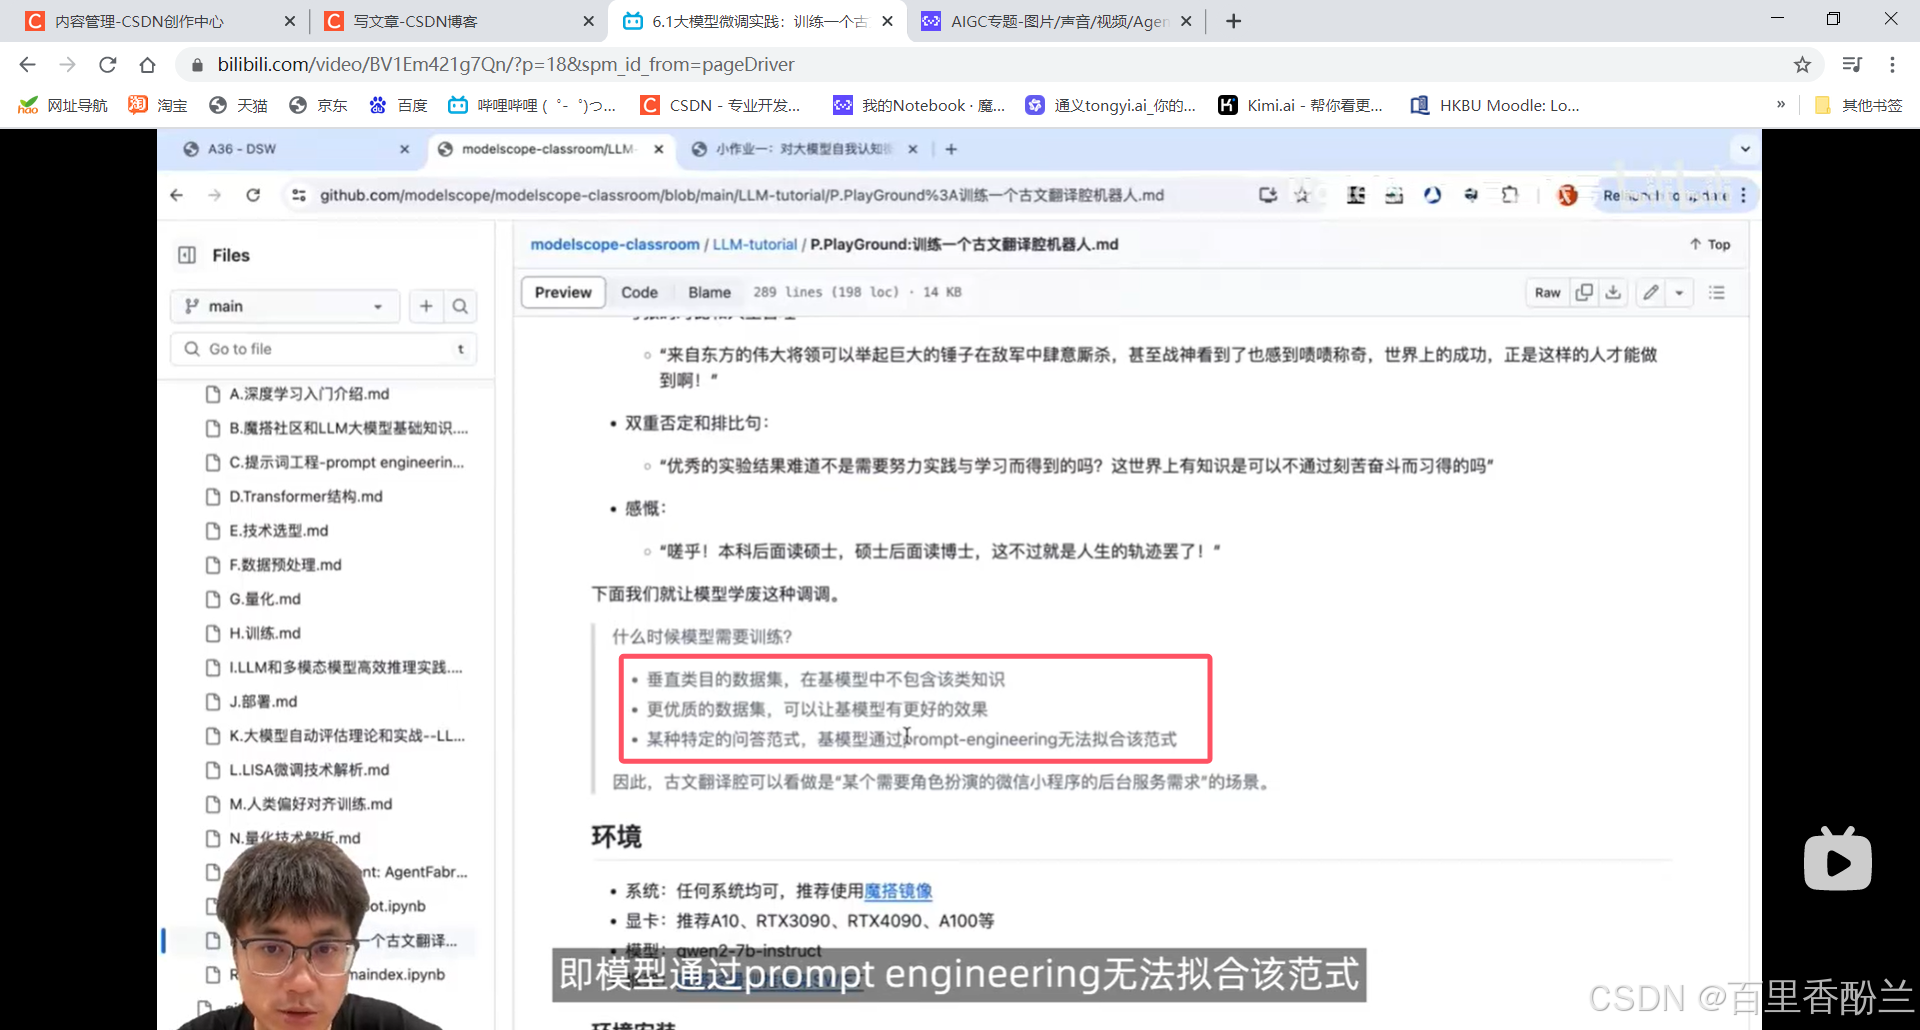Reload the inner GitHub page
Image resolution: width=1920 pixels, height=1030 pixels.
coord(253,195)
